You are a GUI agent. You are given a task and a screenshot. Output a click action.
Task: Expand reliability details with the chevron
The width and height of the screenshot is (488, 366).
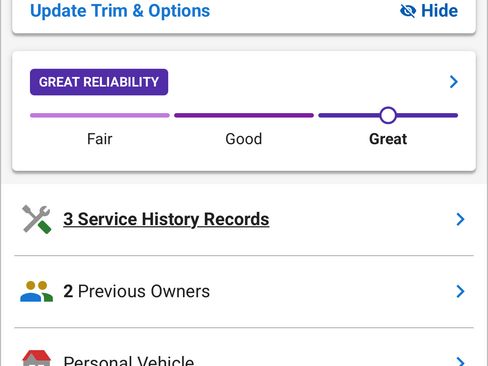coord(453,82)
